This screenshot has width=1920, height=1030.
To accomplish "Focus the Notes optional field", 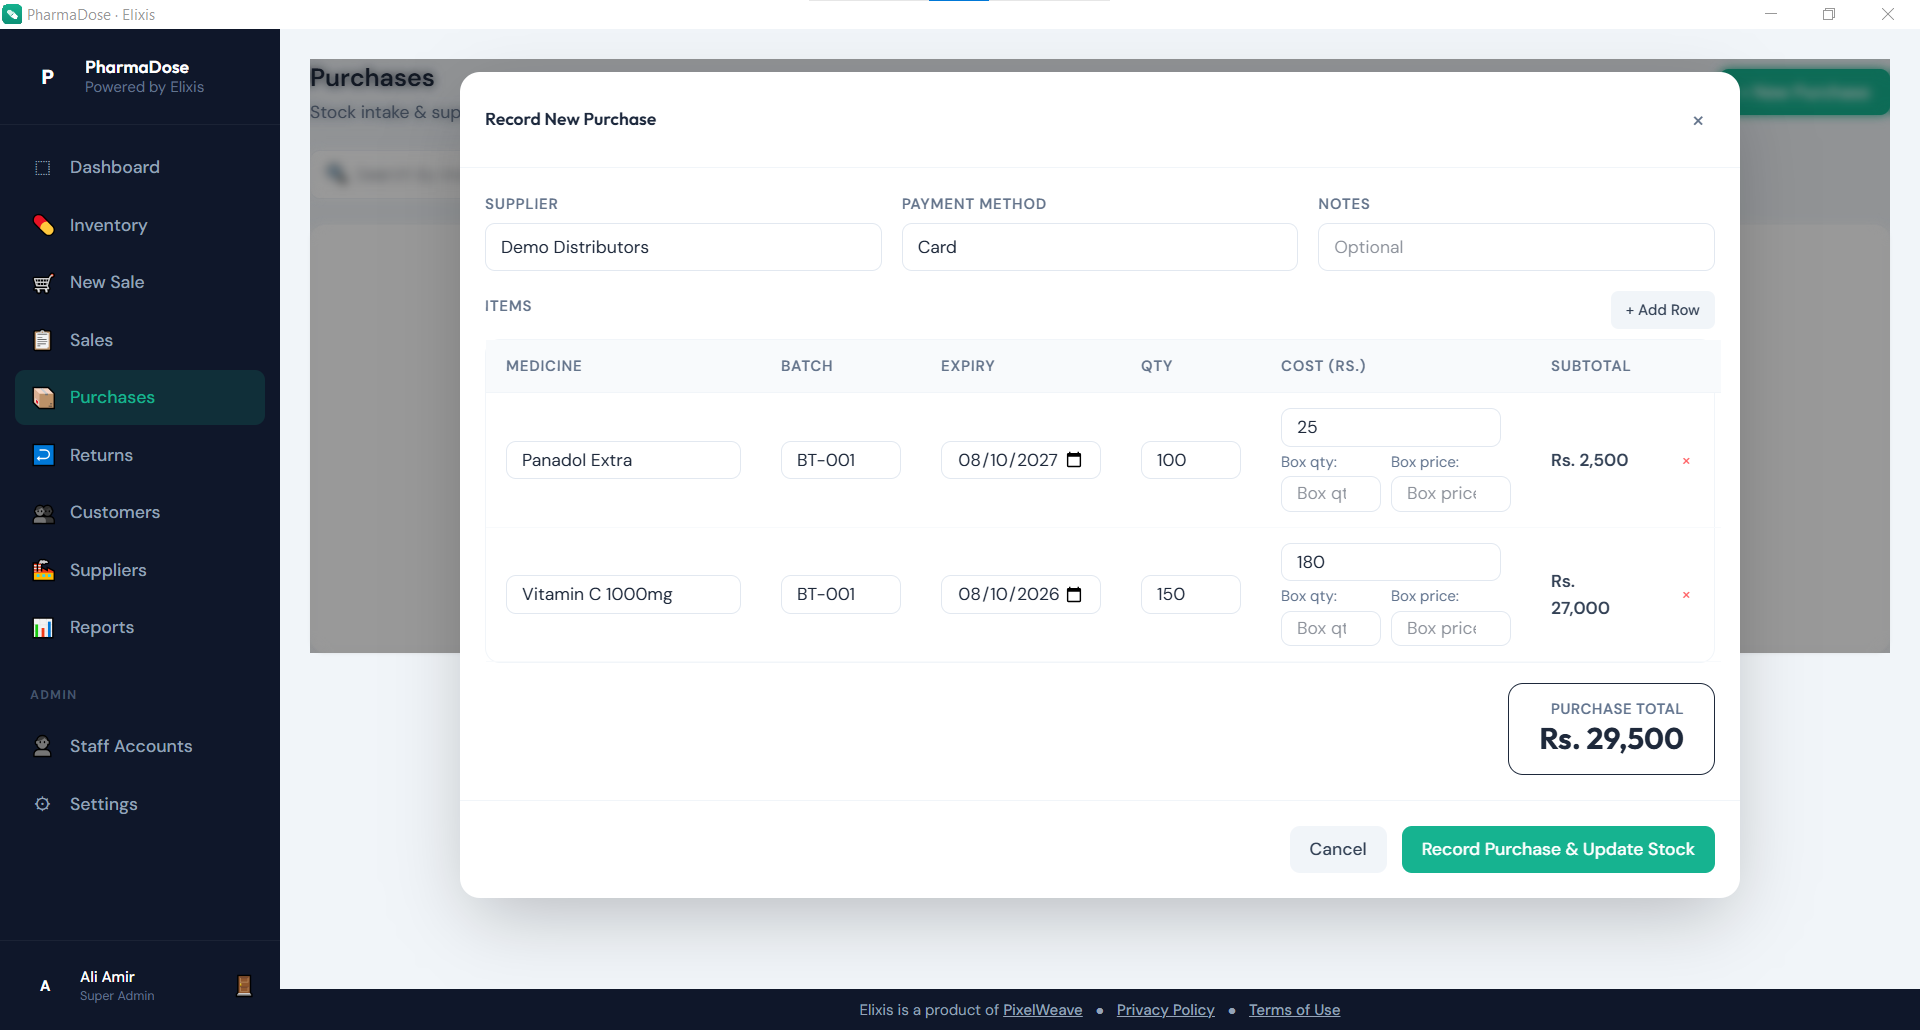I will tap(1516, 247).
